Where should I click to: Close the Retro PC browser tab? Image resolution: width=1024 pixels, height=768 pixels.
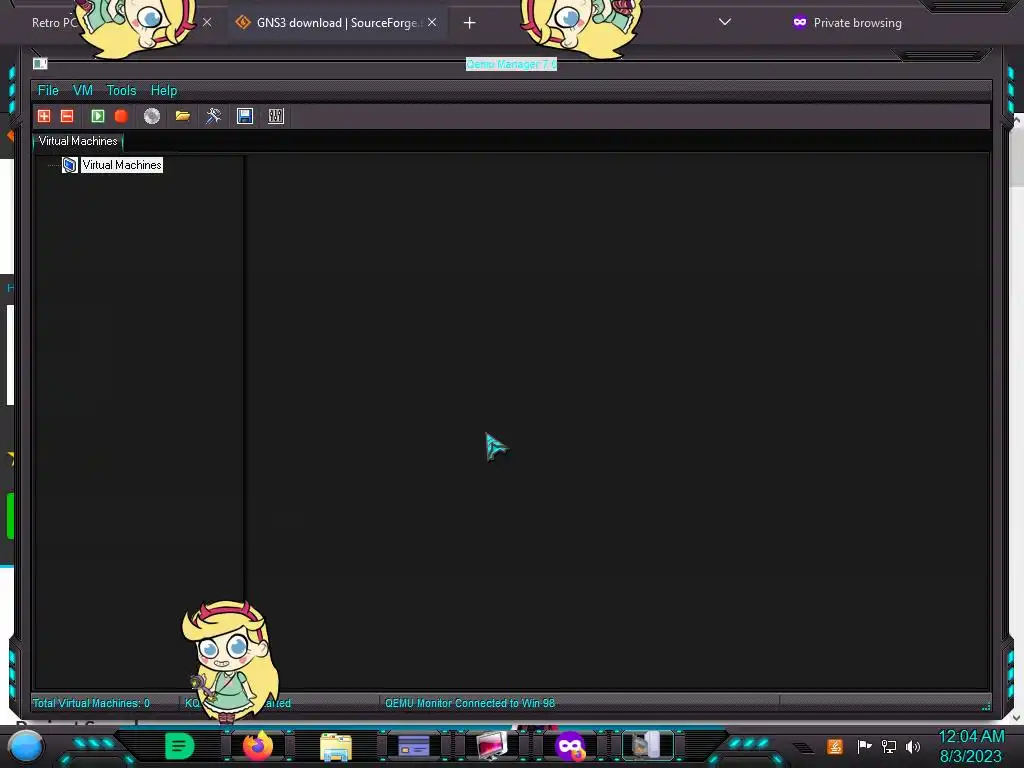[x=207, y=22]
